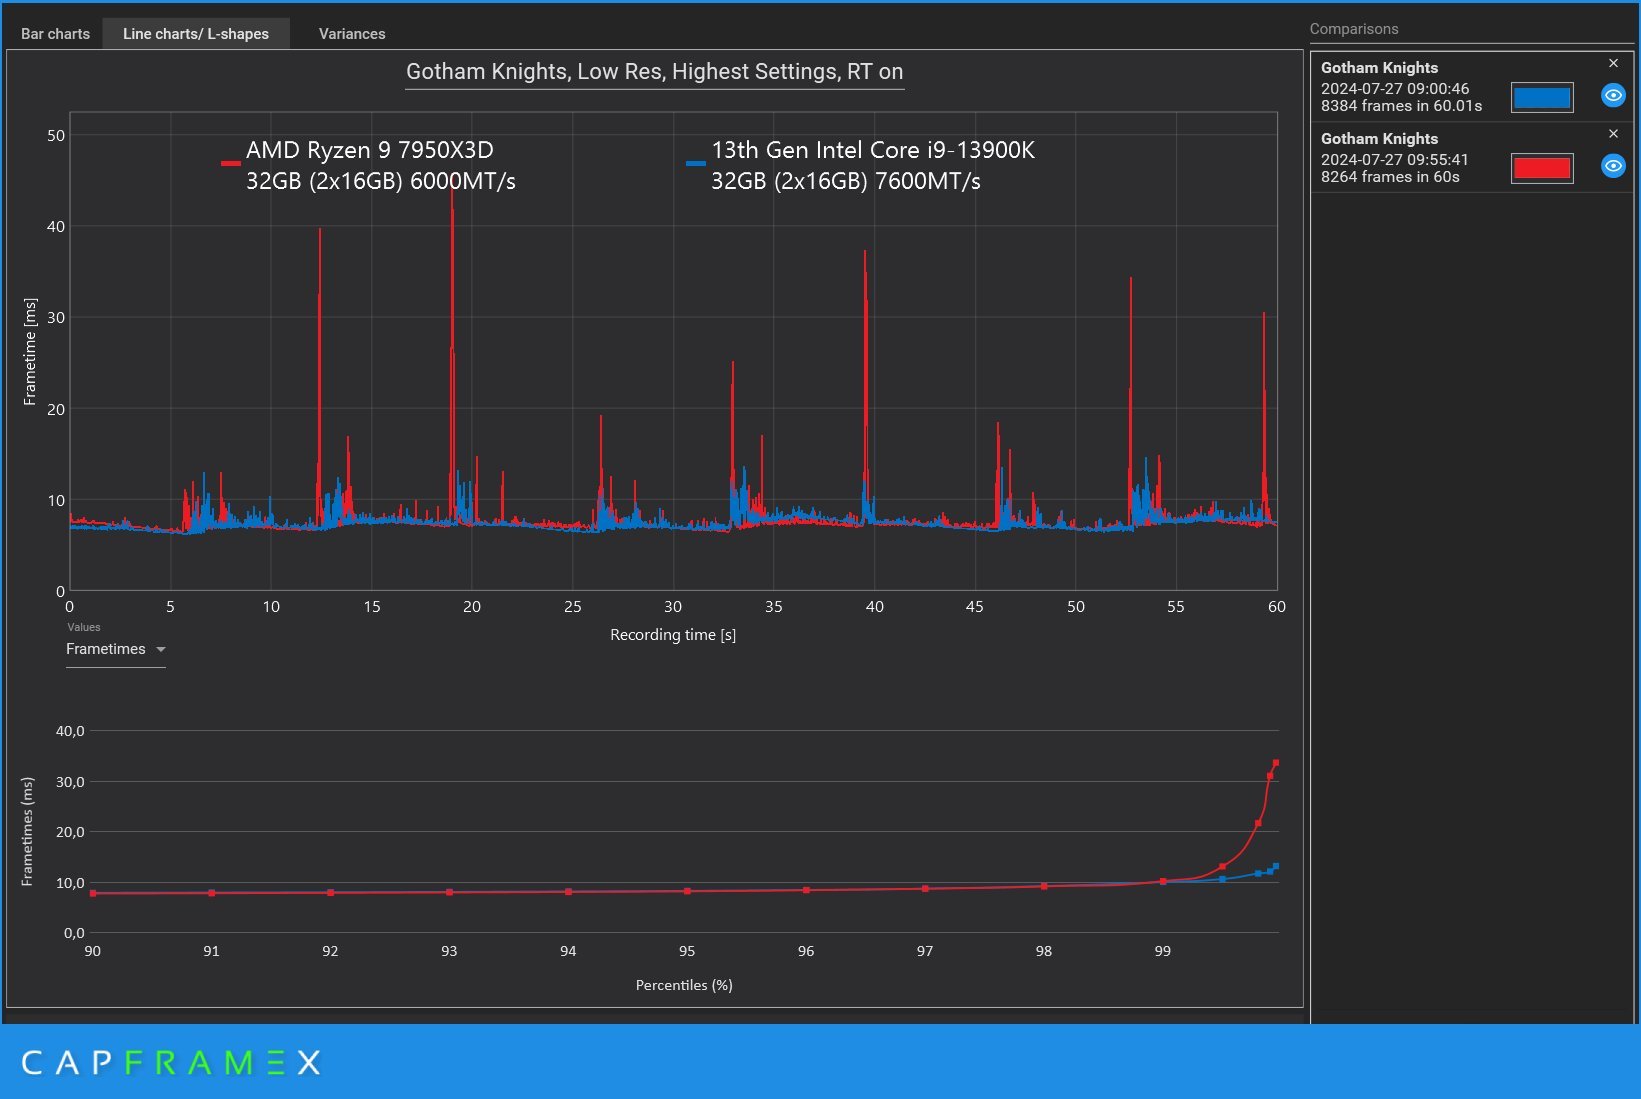The width and height of the screenshot is (1641, 1099).
Task: Click the AMD Ryzen 9 7950X3D legend entry
Action: [x=369, y=165]
